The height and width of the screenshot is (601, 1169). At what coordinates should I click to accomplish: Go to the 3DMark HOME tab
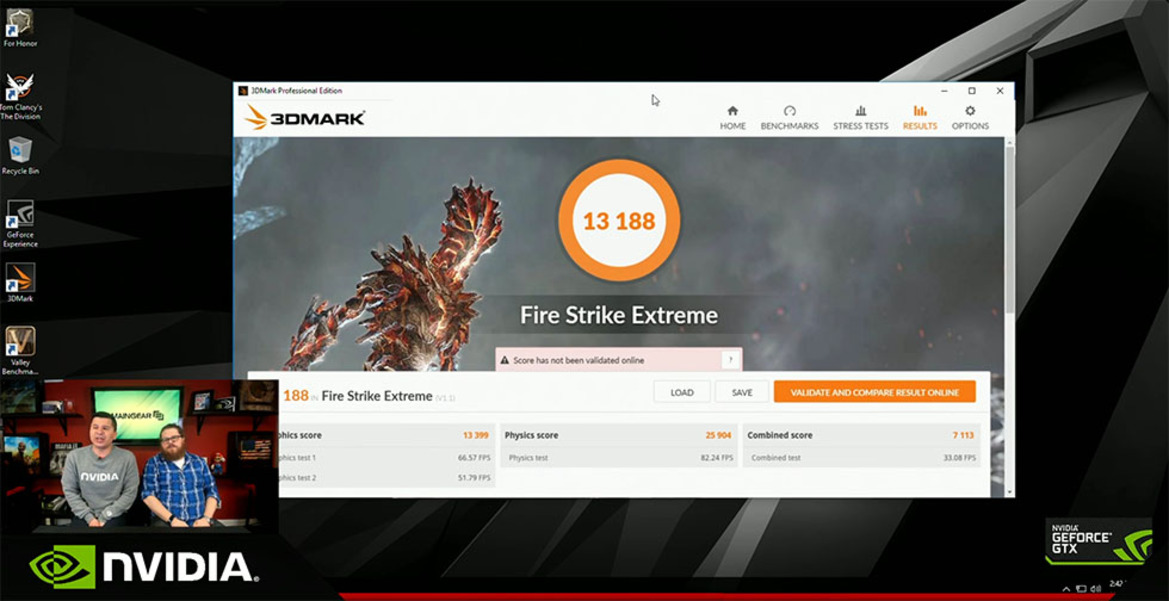click(x=732, y=118)
